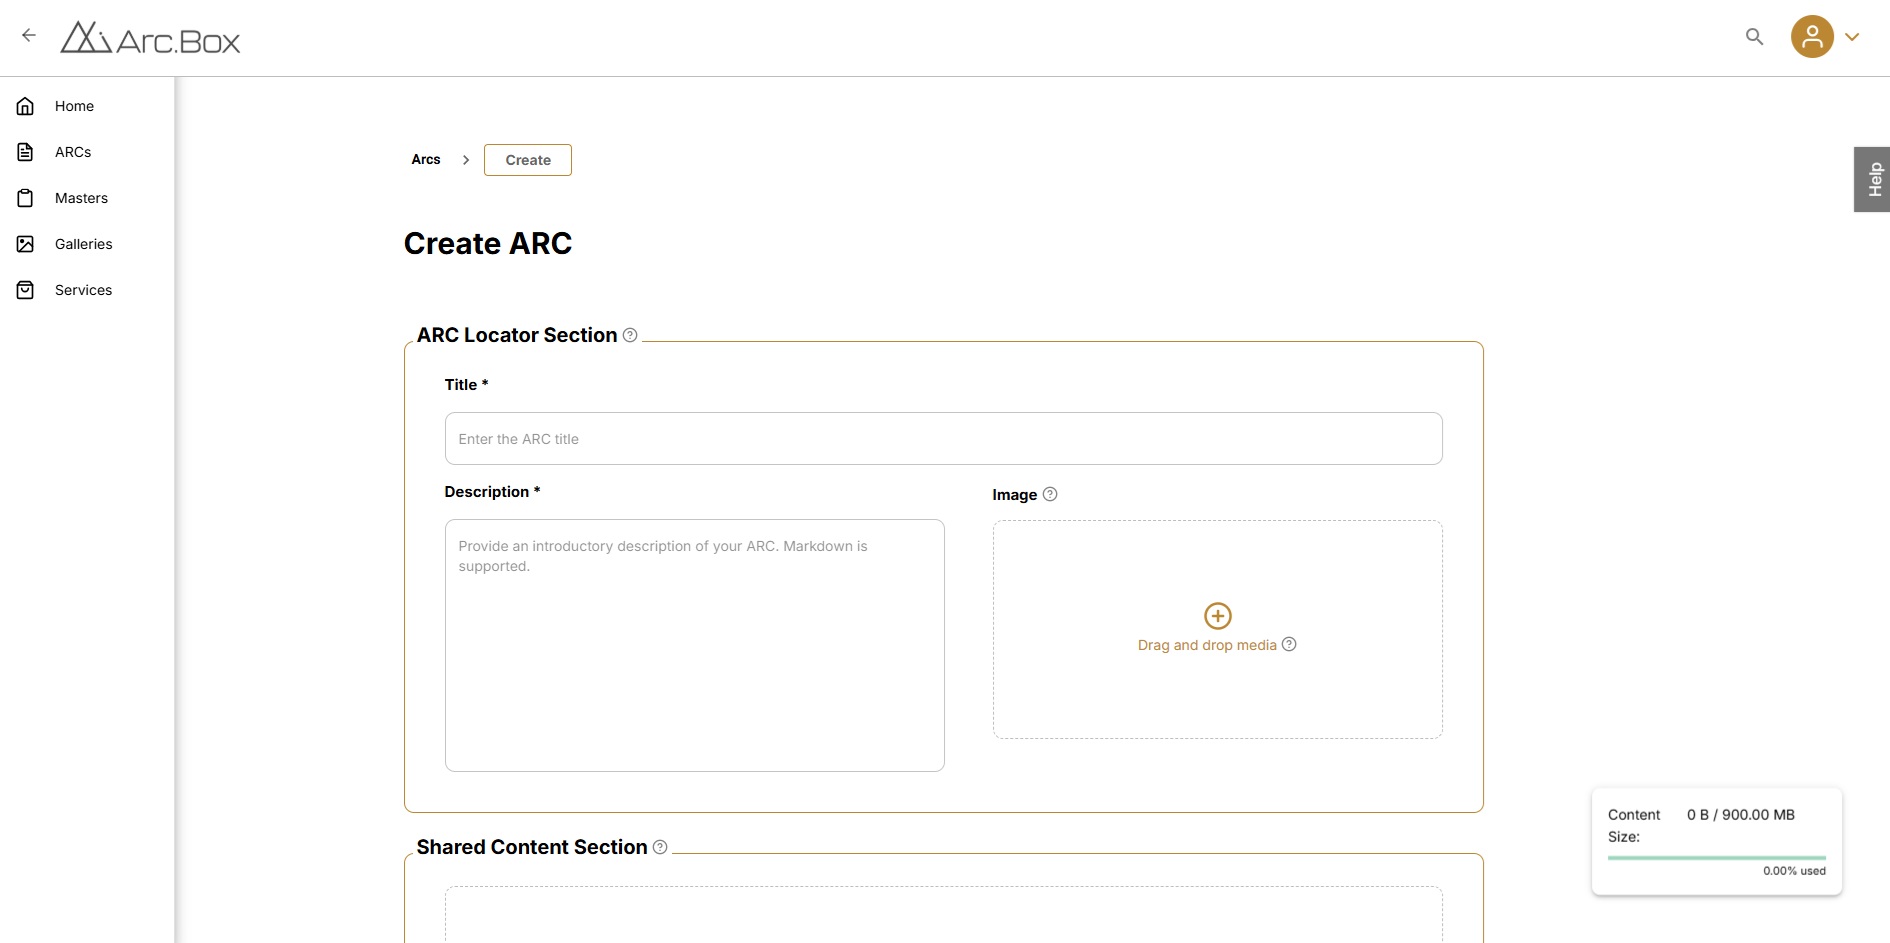
Task: Click the Masters clipboard icon
Action: click(26, 198)
